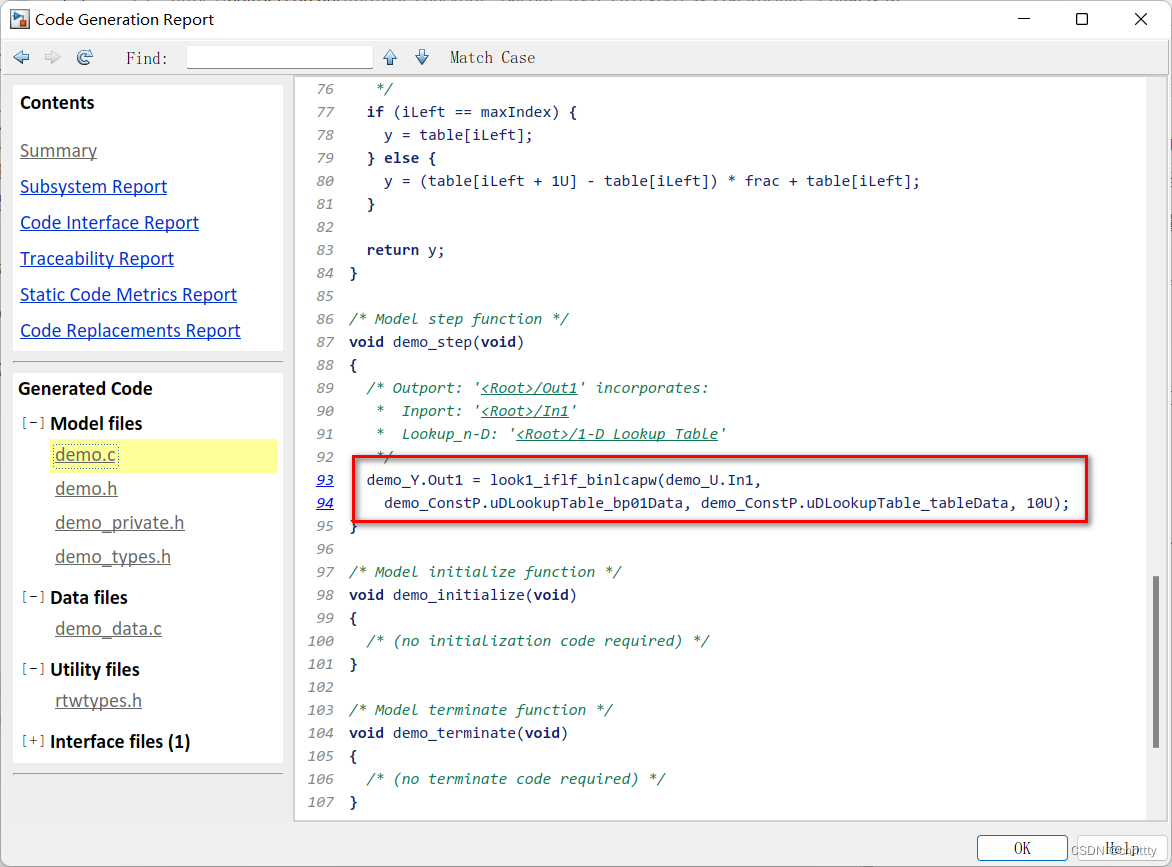Viewport: 1172px width, 867px height.
Task: Collapse the Data files group
Action: 33,597
